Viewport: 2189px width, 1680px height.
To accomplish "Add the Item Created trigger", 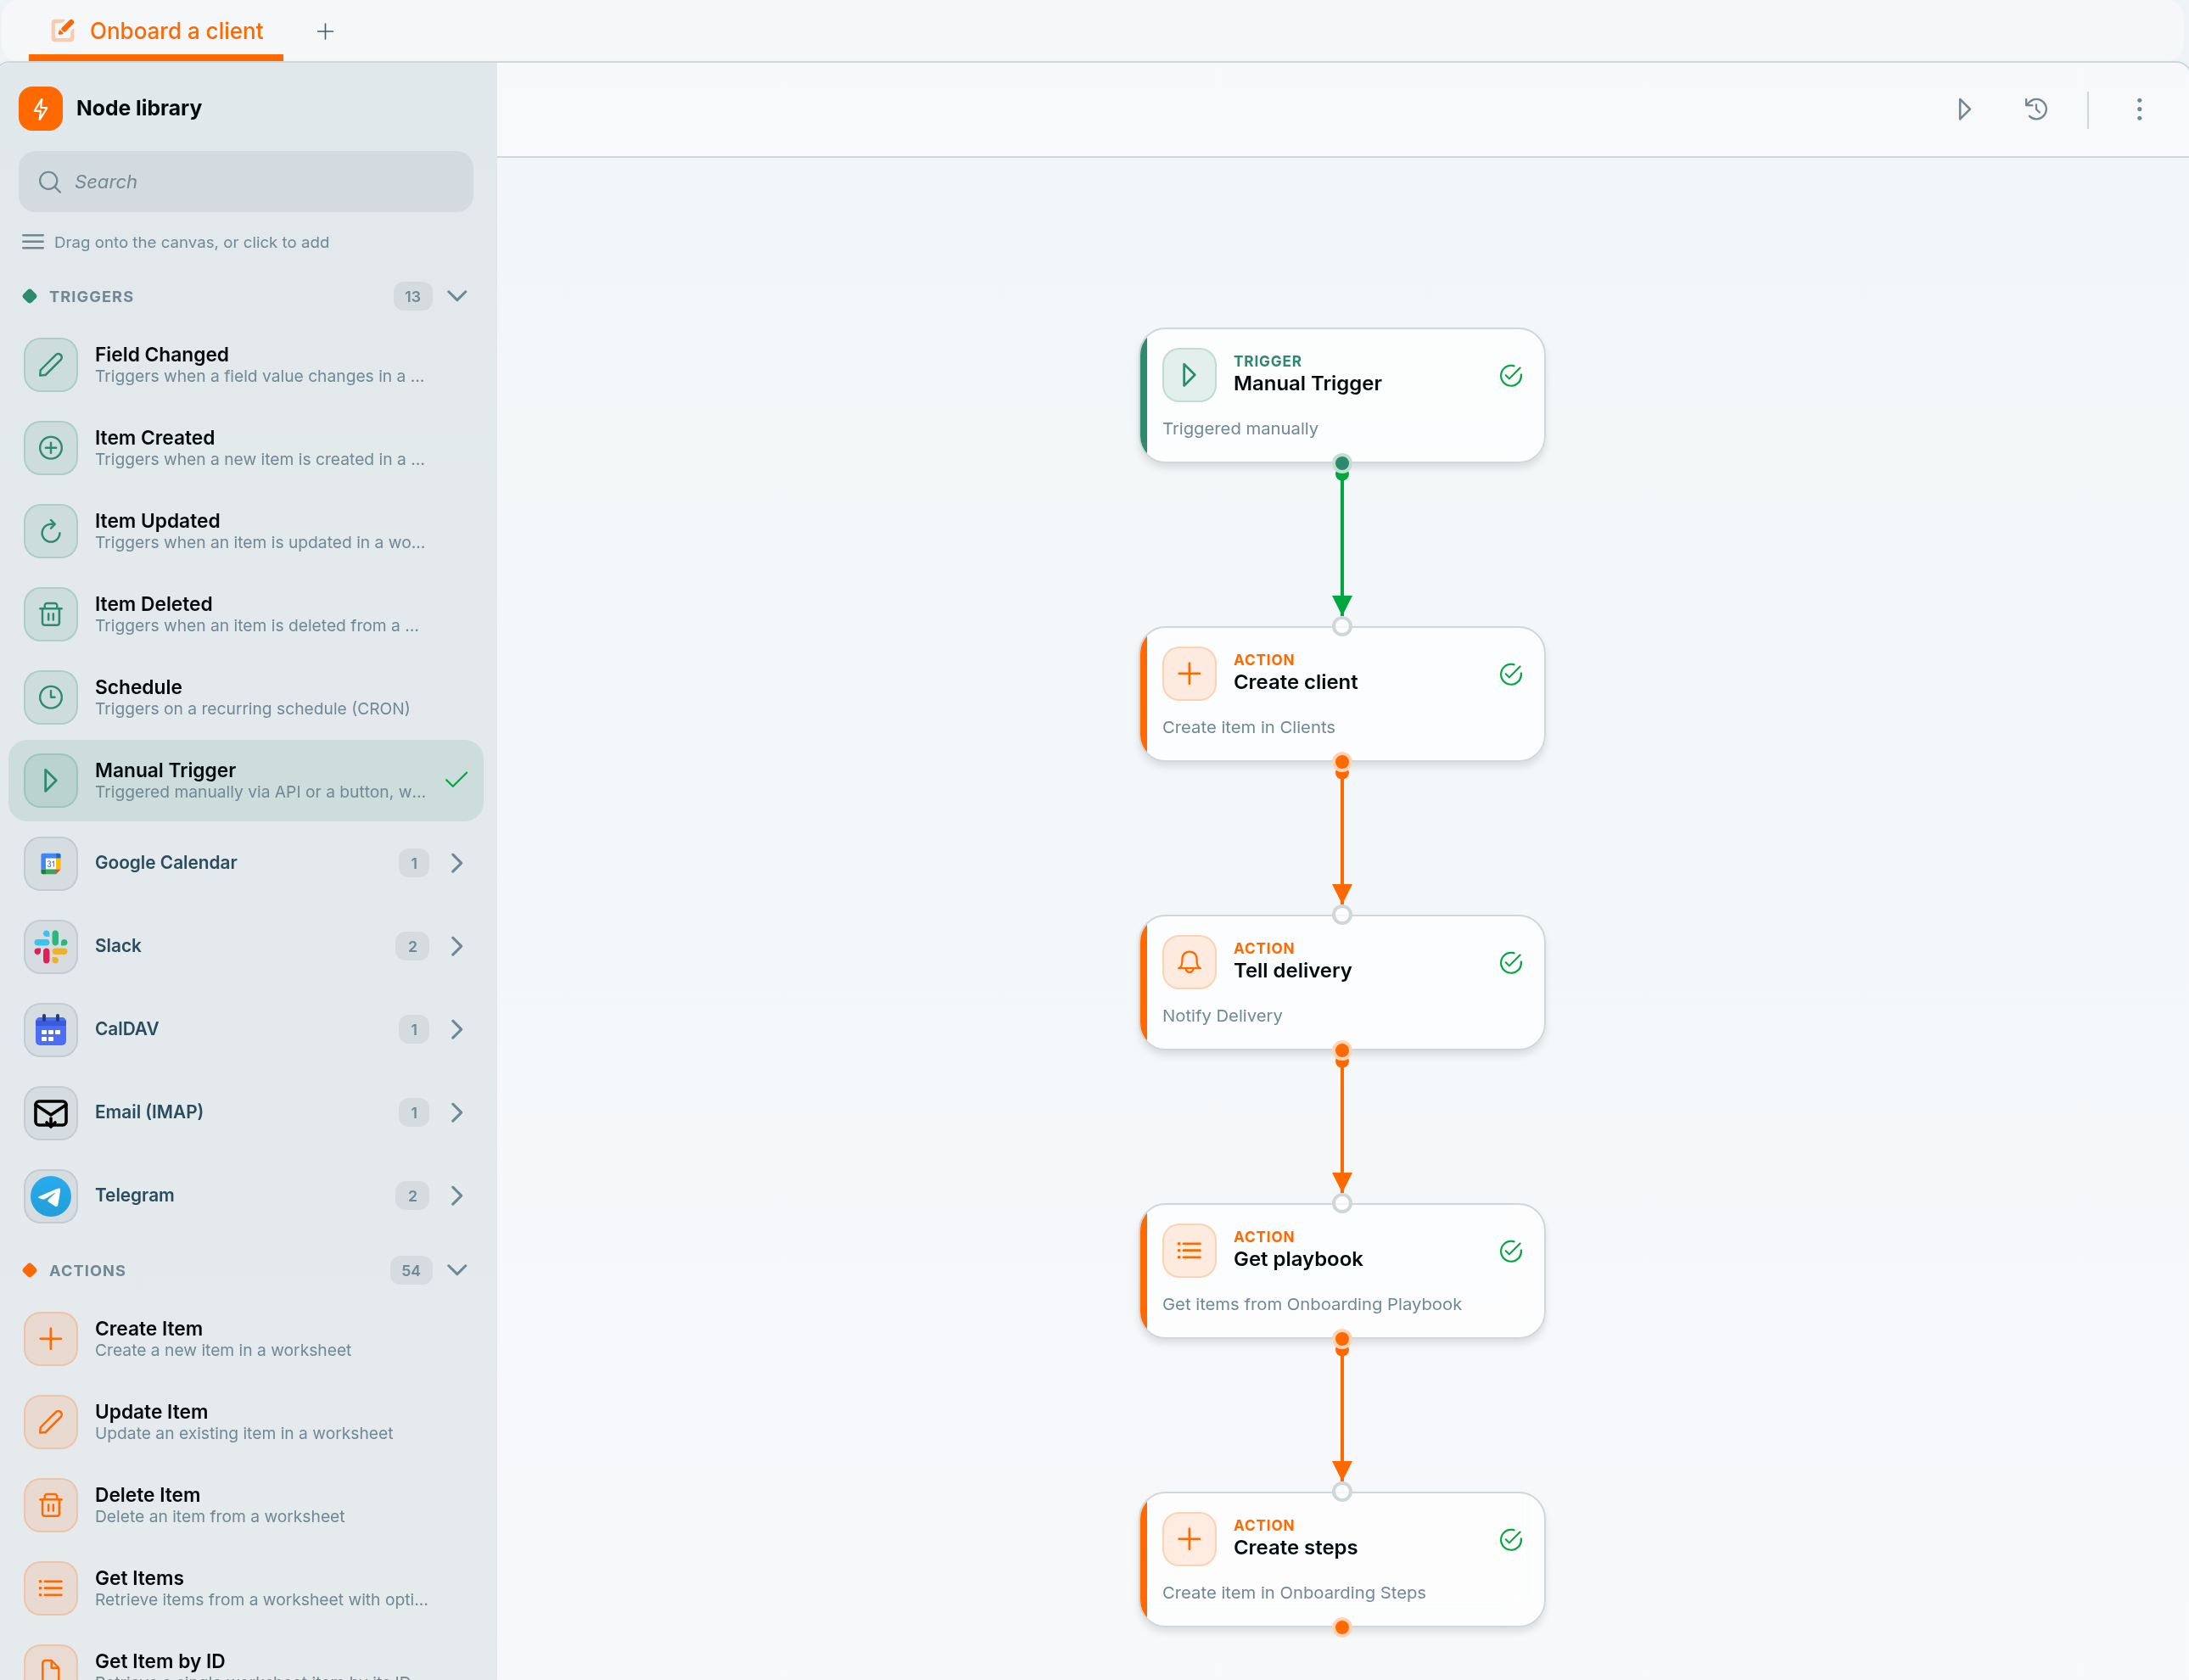I will (246, 448).
